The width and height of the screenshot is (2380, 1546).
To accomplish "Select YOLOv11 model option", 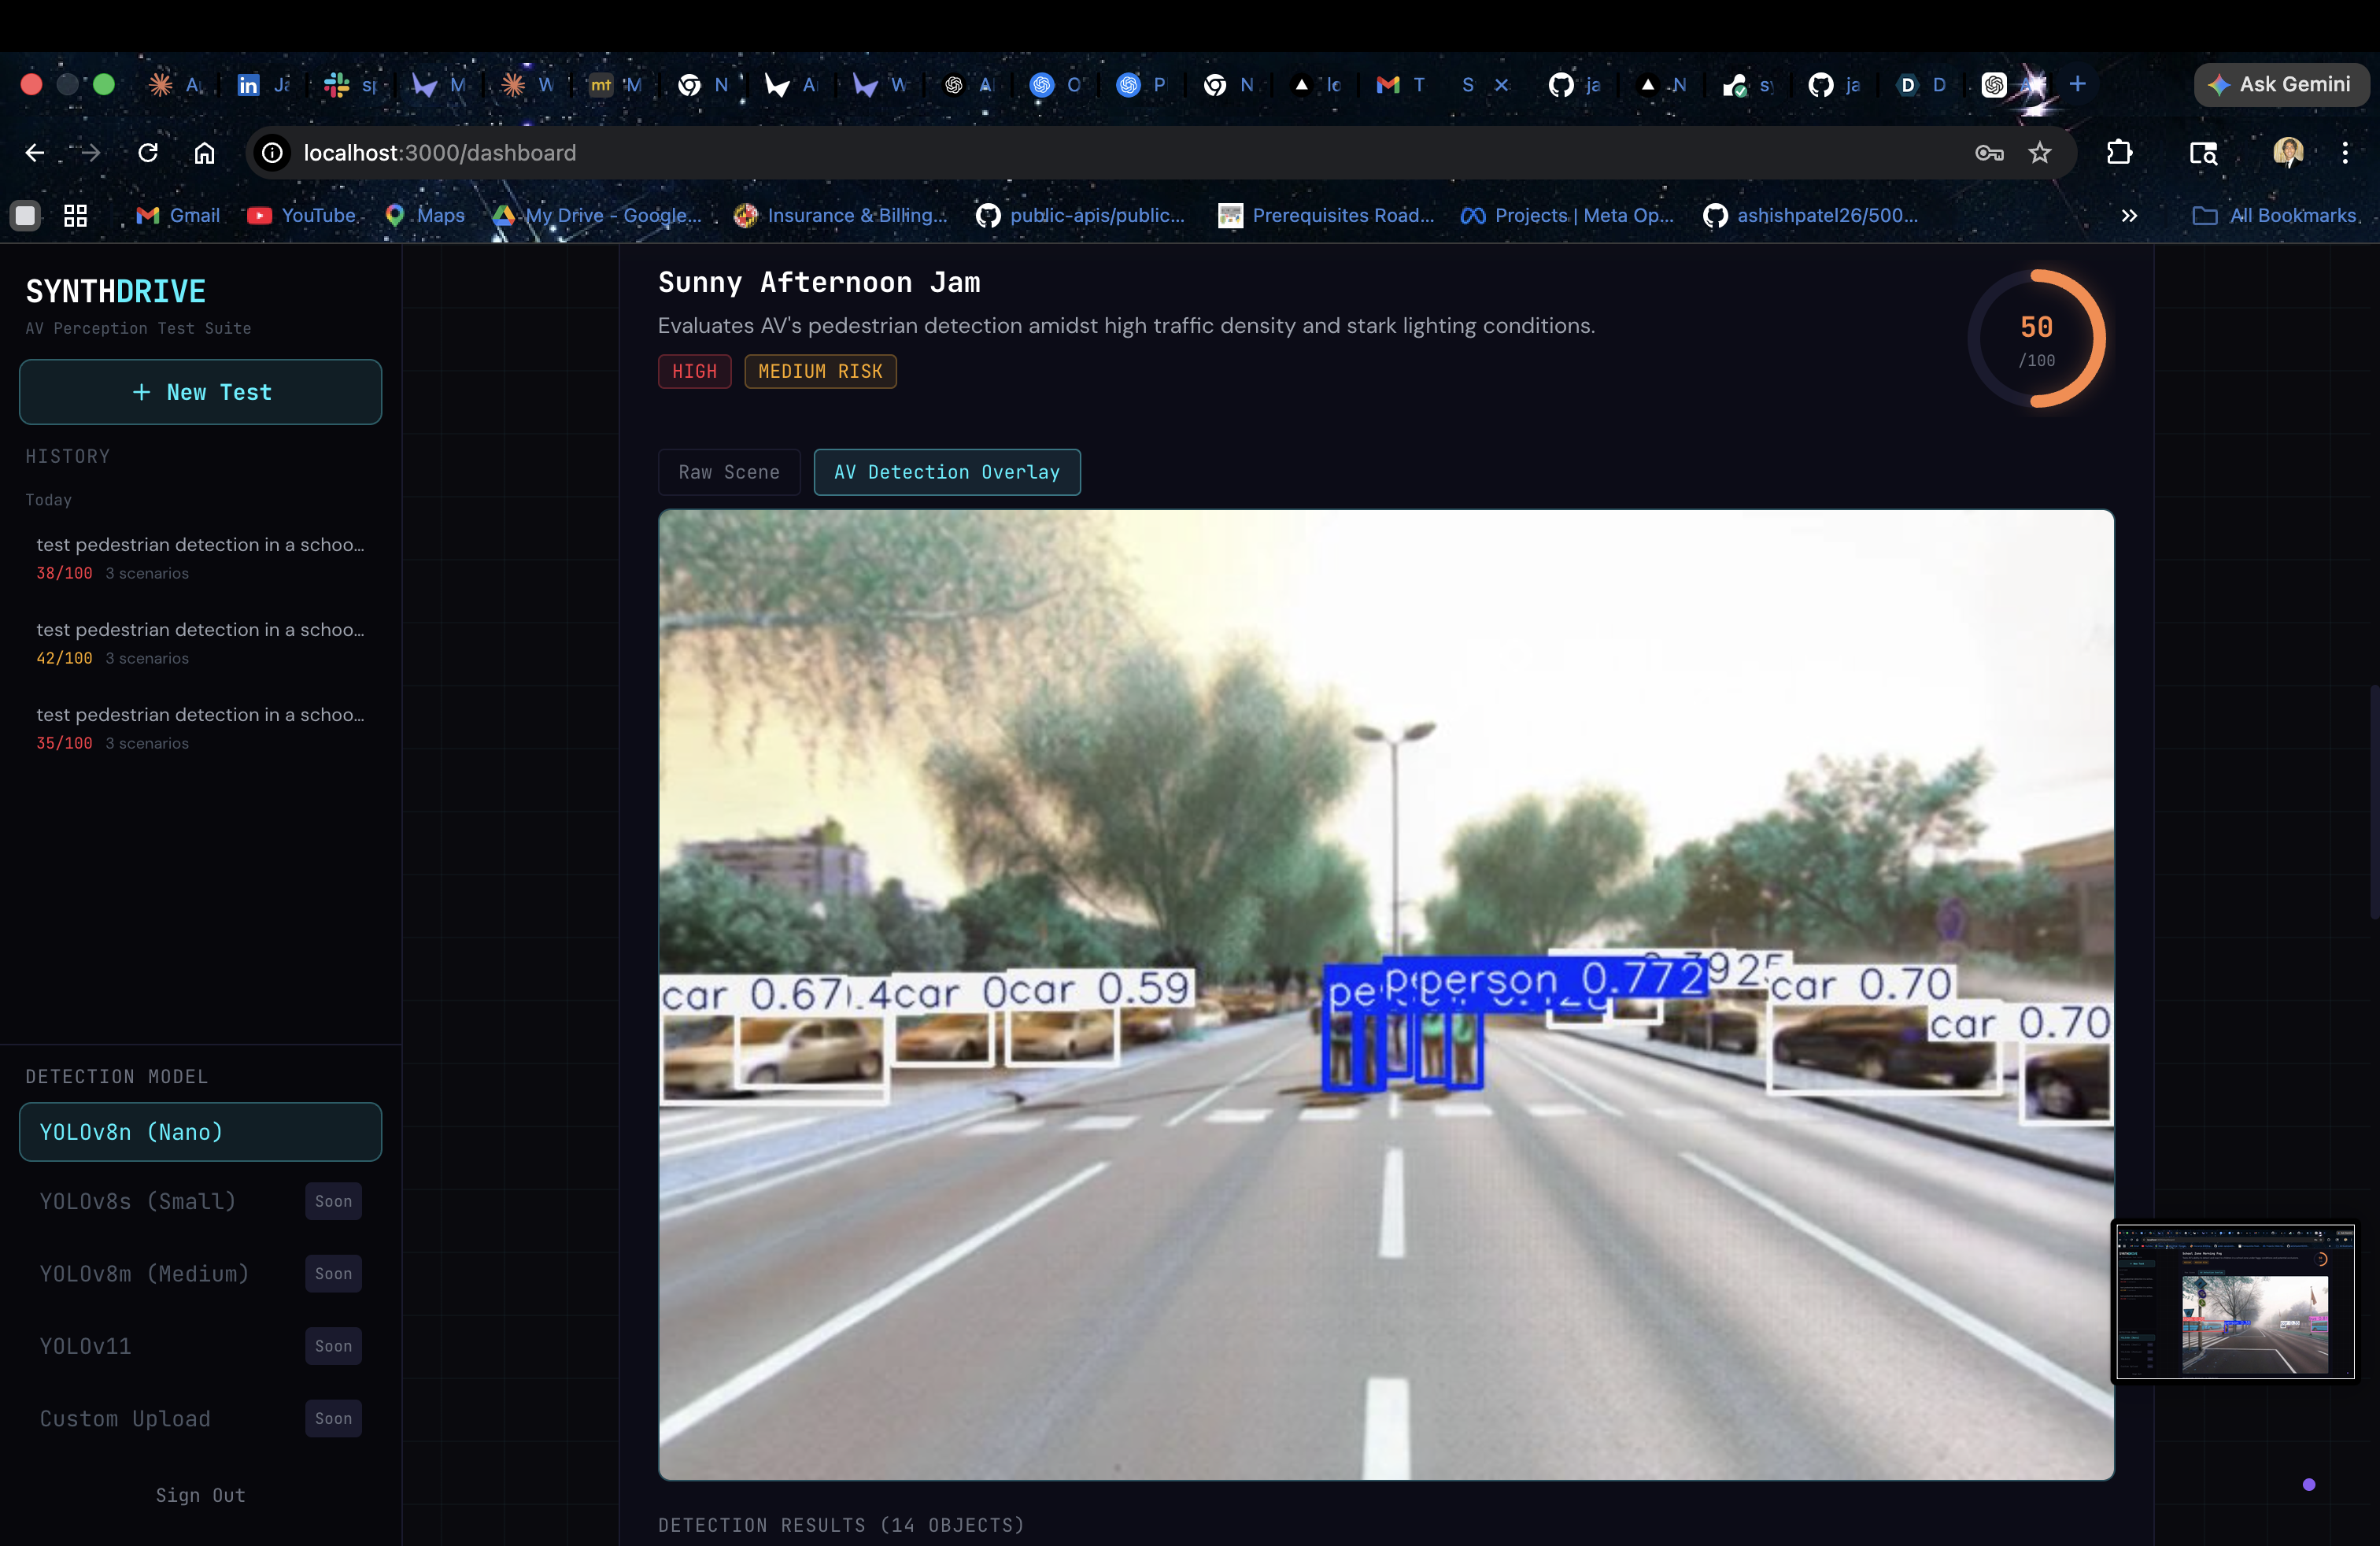I will point(86,1346).
